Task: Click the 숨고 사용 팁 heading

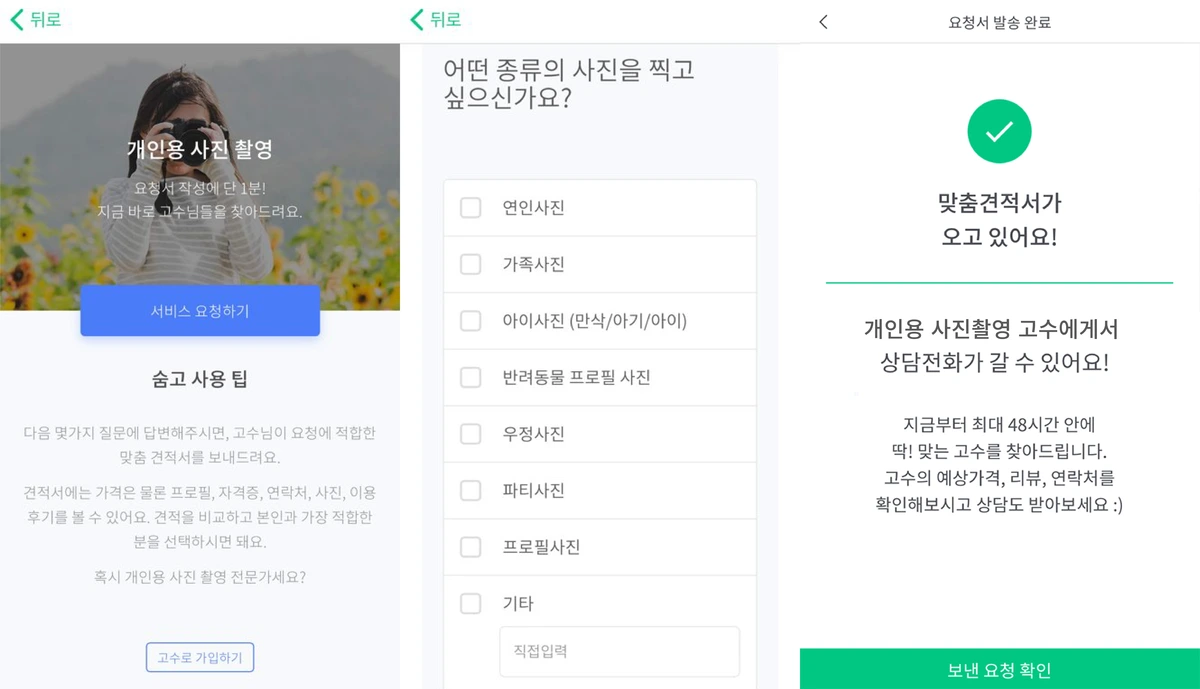Action: click(200, 379)
